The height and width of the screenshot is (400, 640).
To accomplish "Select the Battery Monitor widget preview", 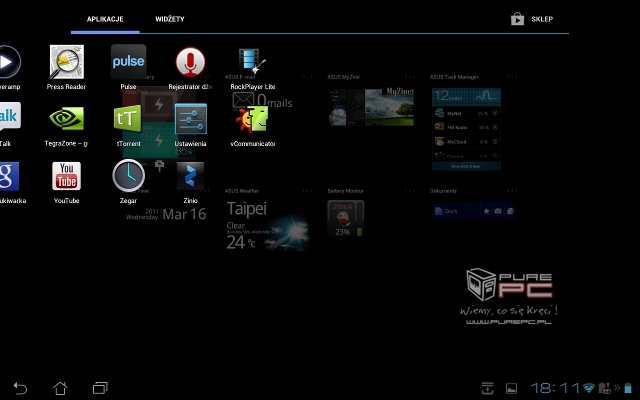I will coord(346,218).
